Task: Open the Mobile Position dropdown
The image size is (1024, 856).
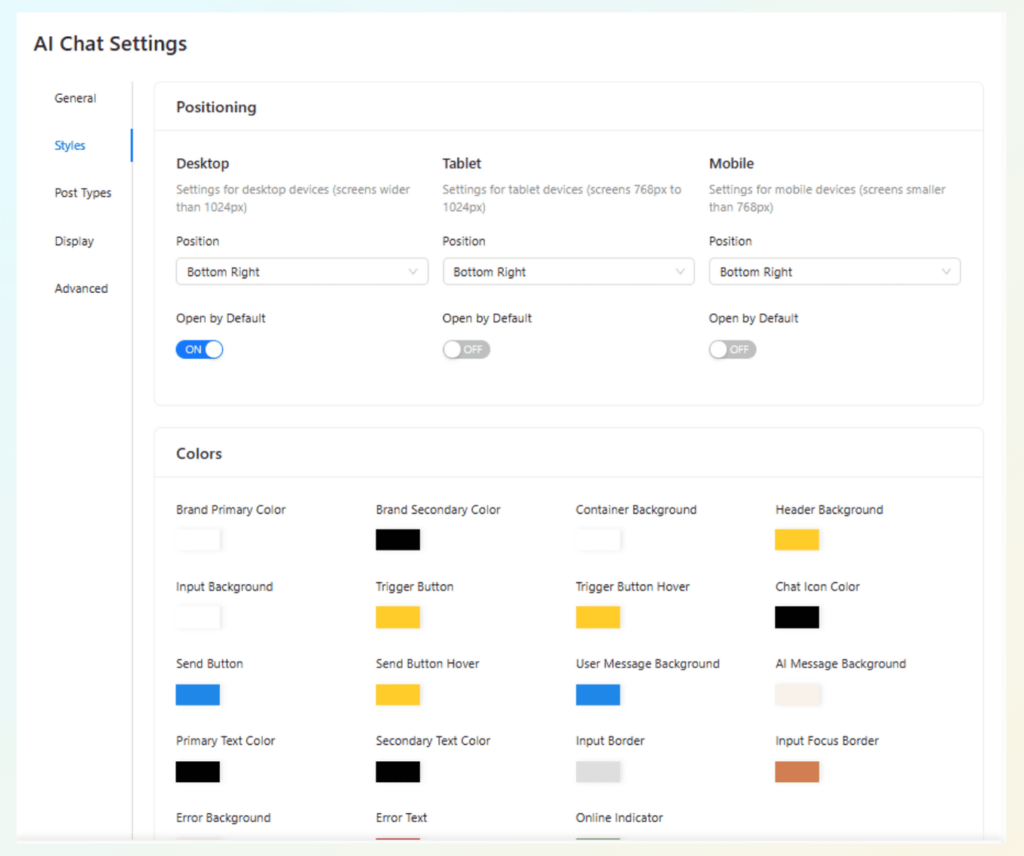Action: (x=834, y=271)
